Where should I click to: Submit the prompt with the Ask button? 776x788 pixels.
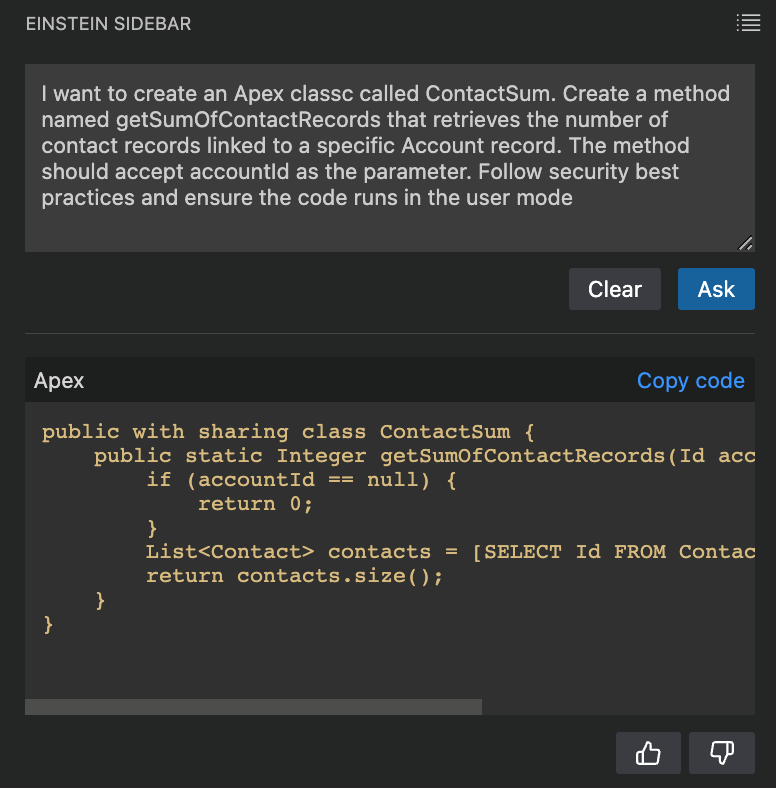pos(716,289)
